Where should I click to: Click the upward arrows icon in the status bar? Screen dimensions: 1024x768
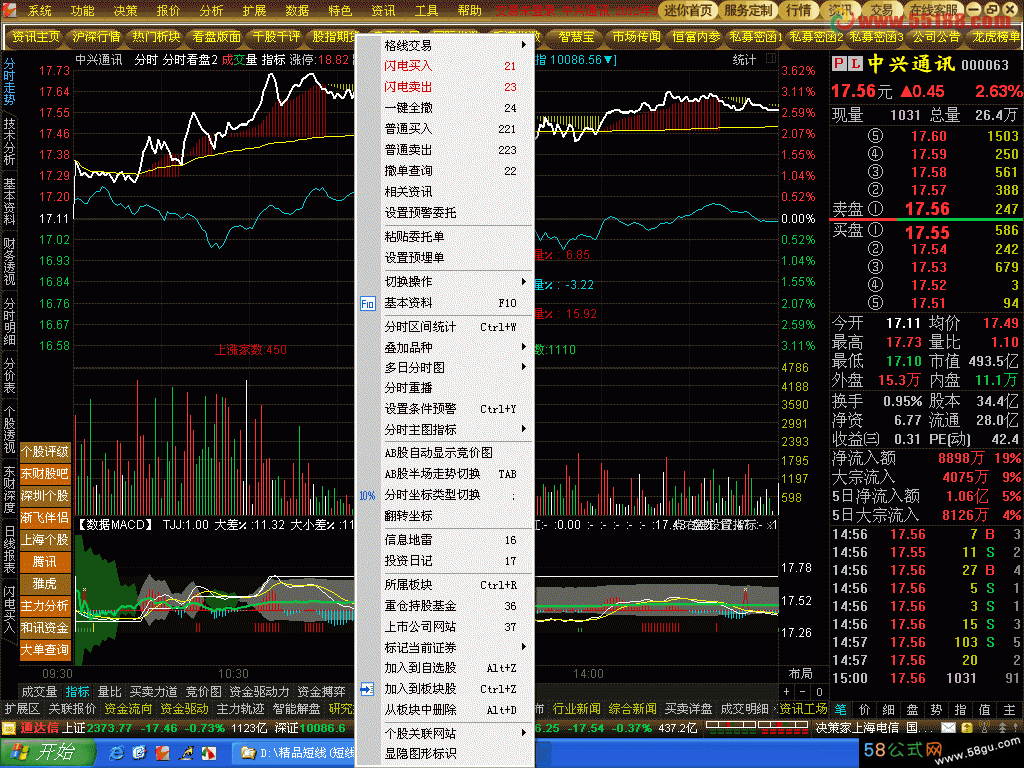1002,728
